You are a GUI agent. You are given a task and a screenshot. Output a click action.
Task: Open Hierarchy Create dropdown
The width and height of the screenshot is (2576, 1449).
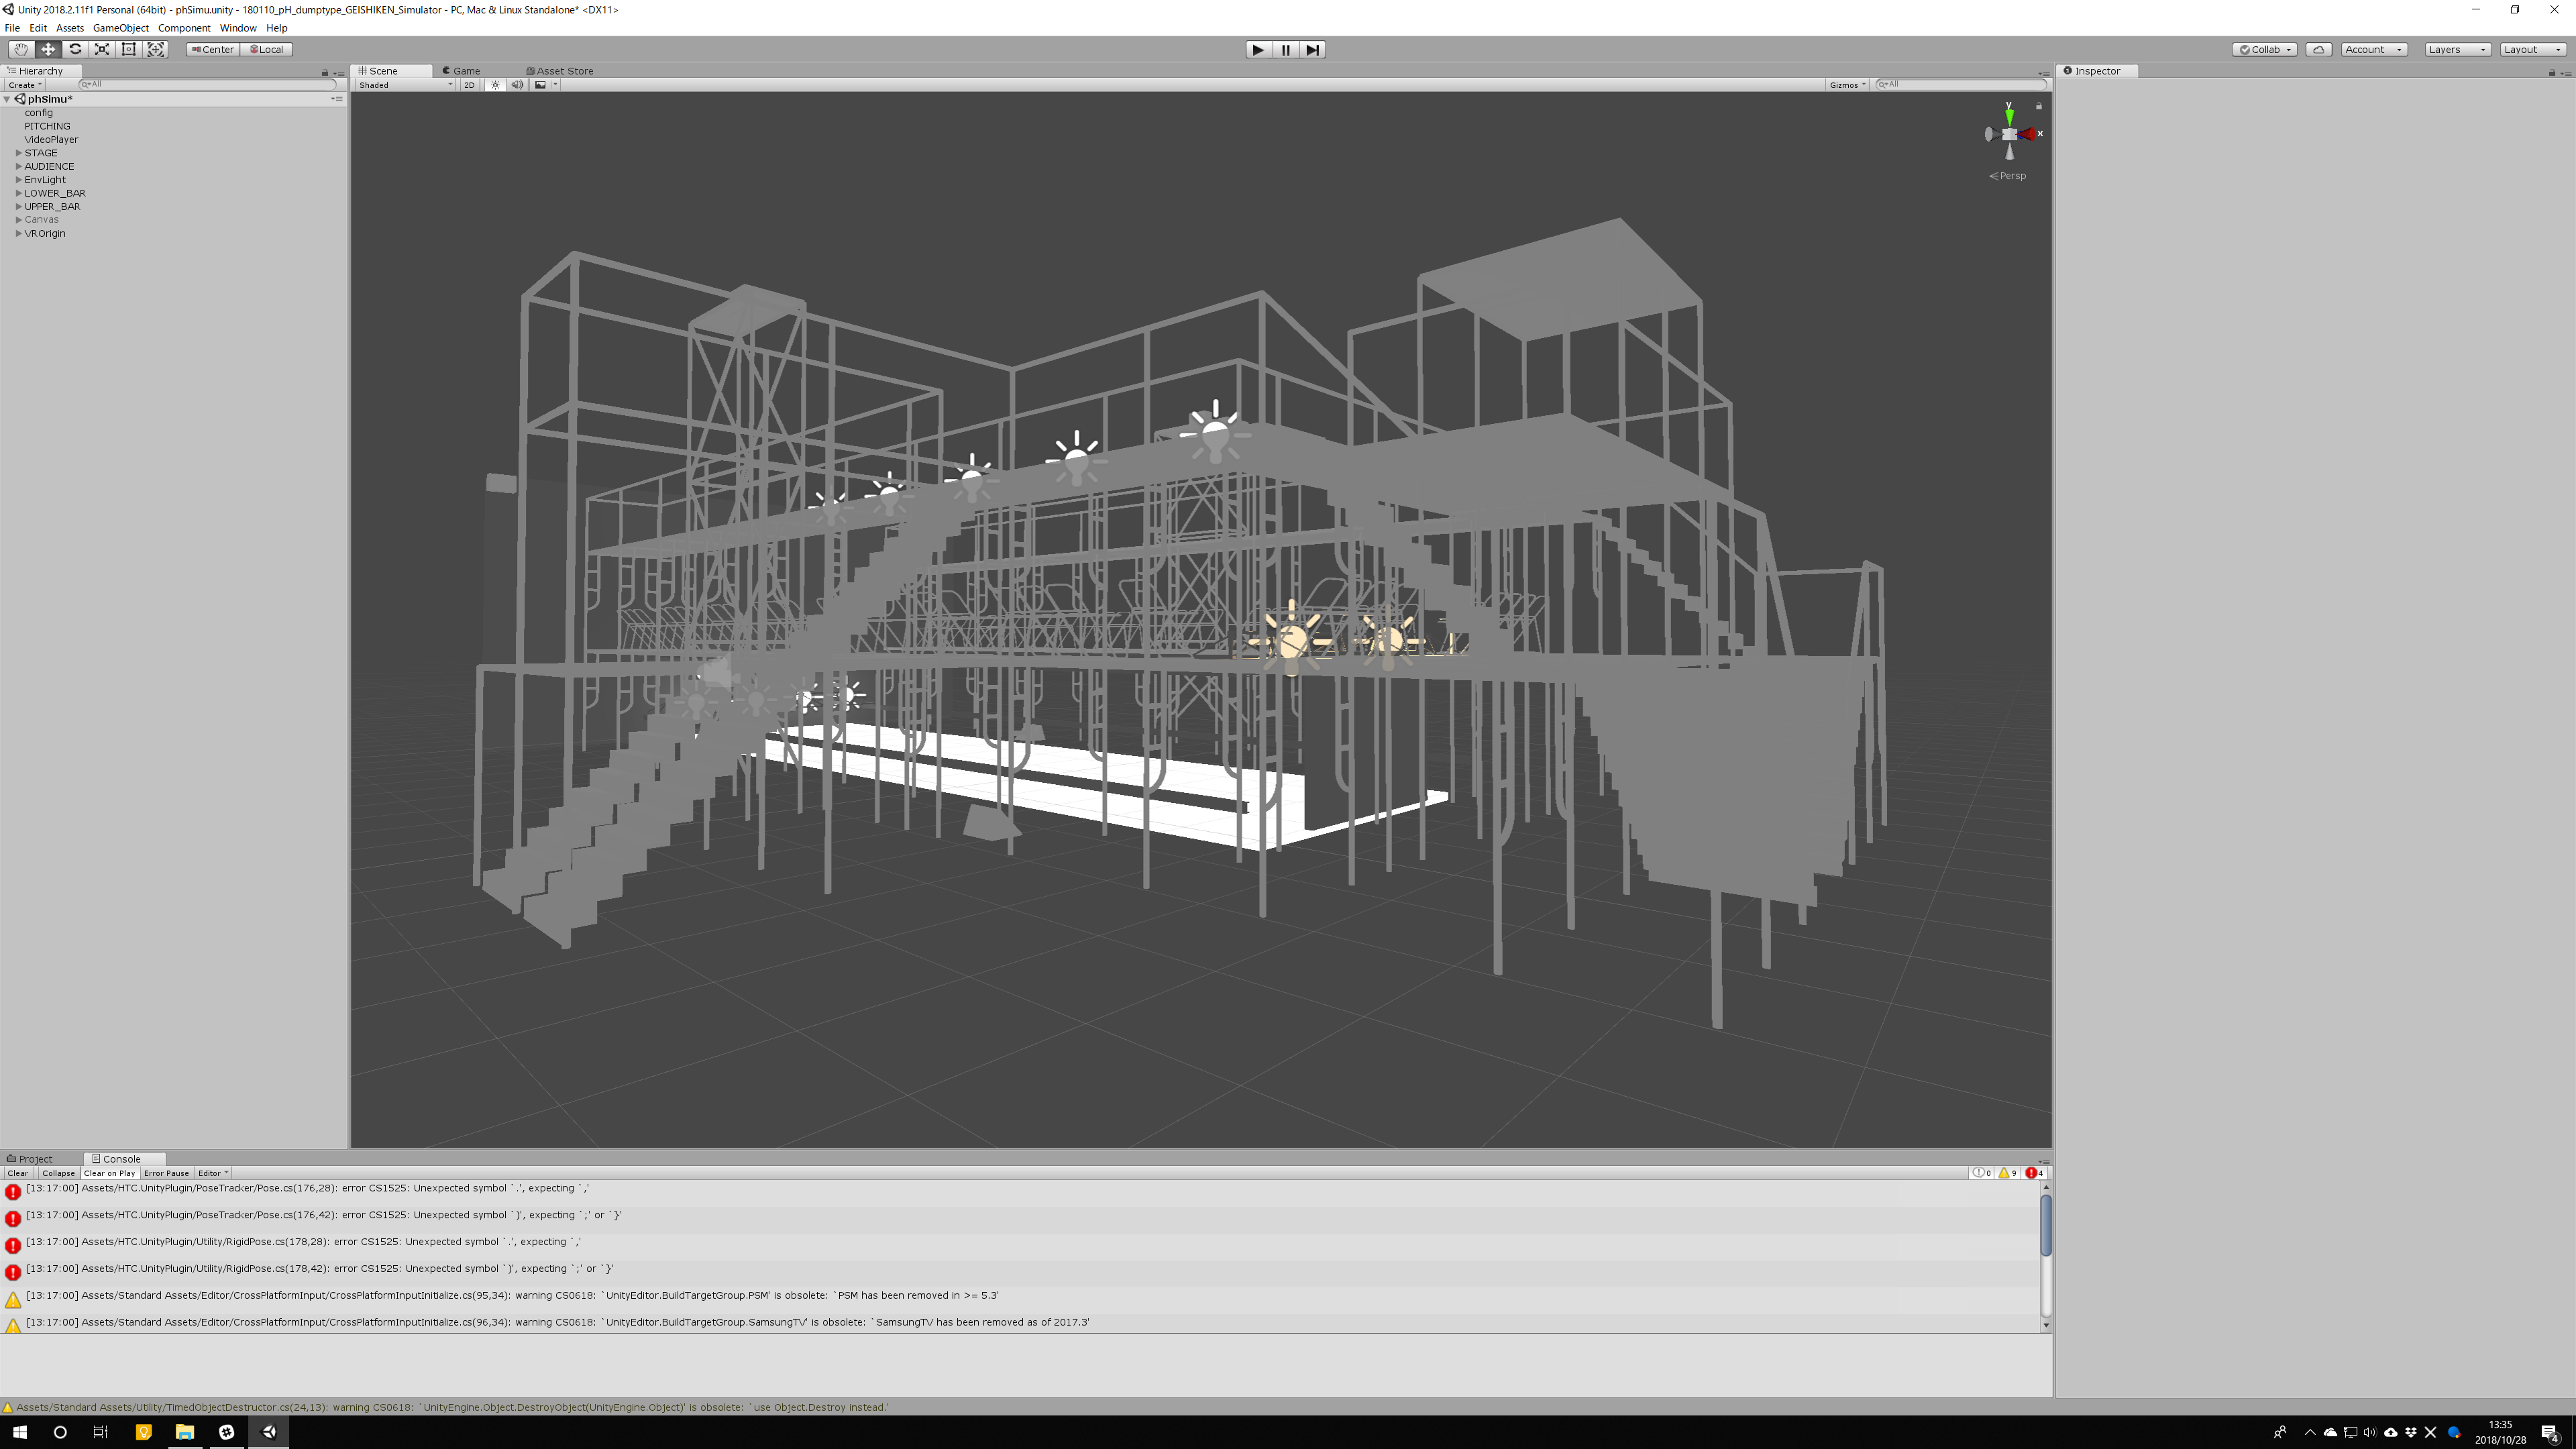[x=25, y=85]
